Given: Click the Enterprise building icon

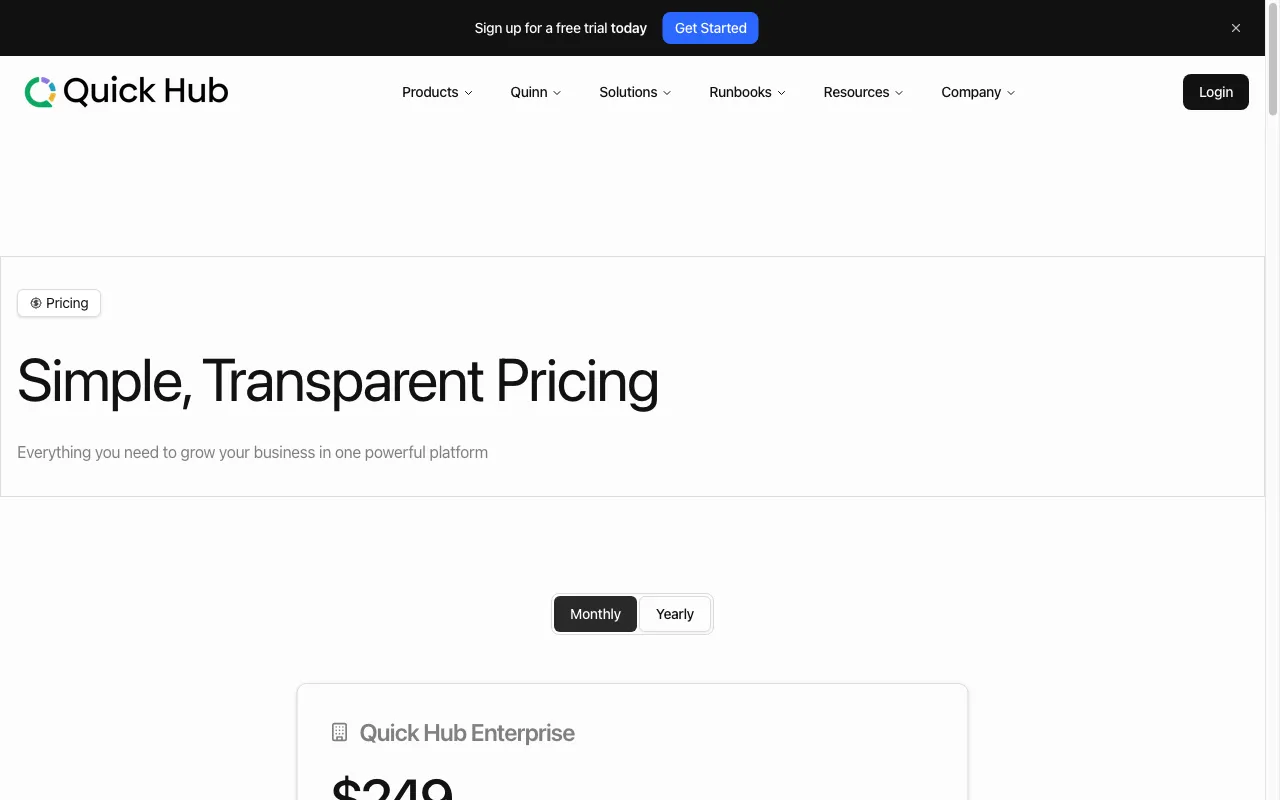Looking at the screenshot, I should tap(339, 732).
